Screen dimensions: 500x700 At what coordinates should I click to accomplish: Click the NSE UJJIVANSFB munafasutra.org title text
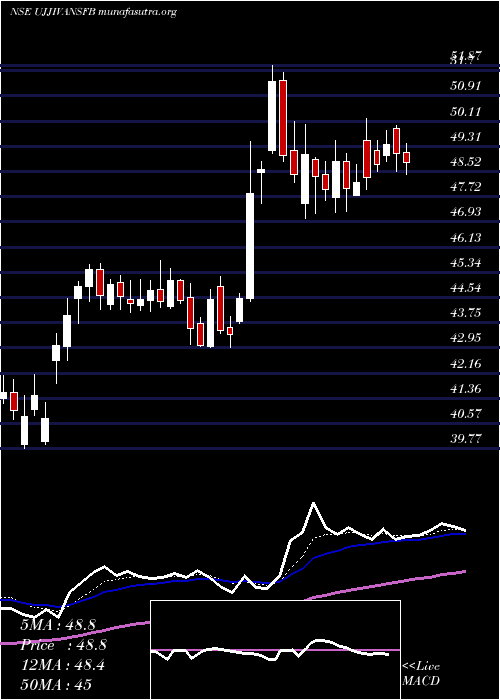coord(93,12)
